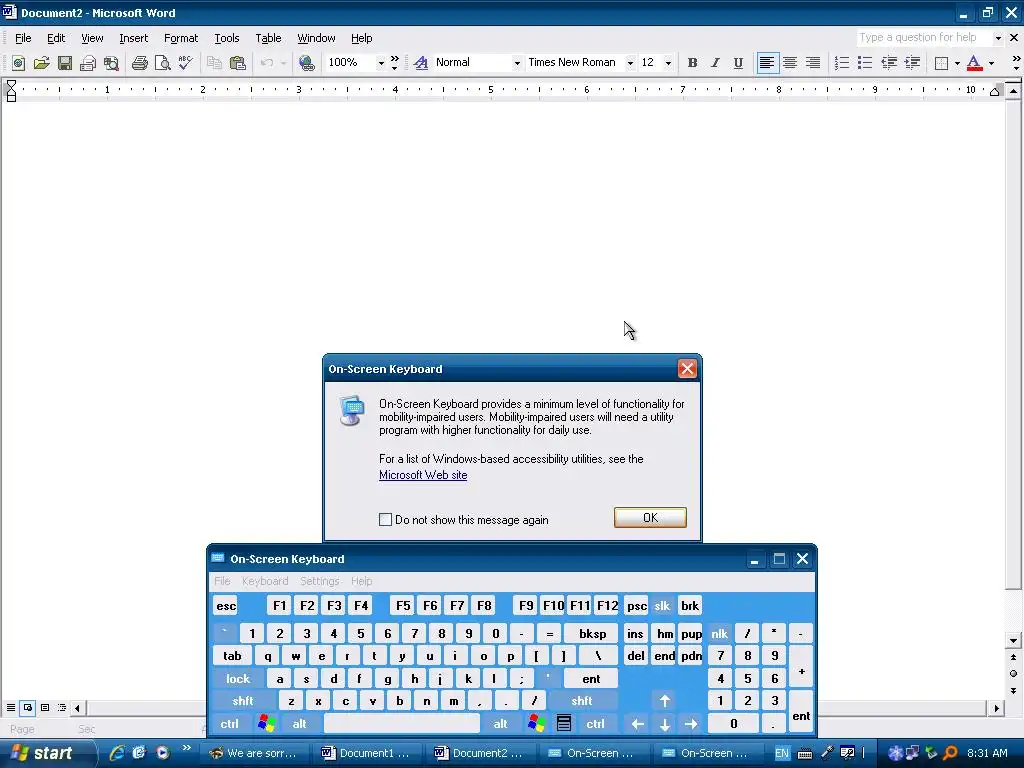This screenshot has width=1024, height=768.
Task: Open Times New Roman font dropdown
Action: [x=630, y=63]
